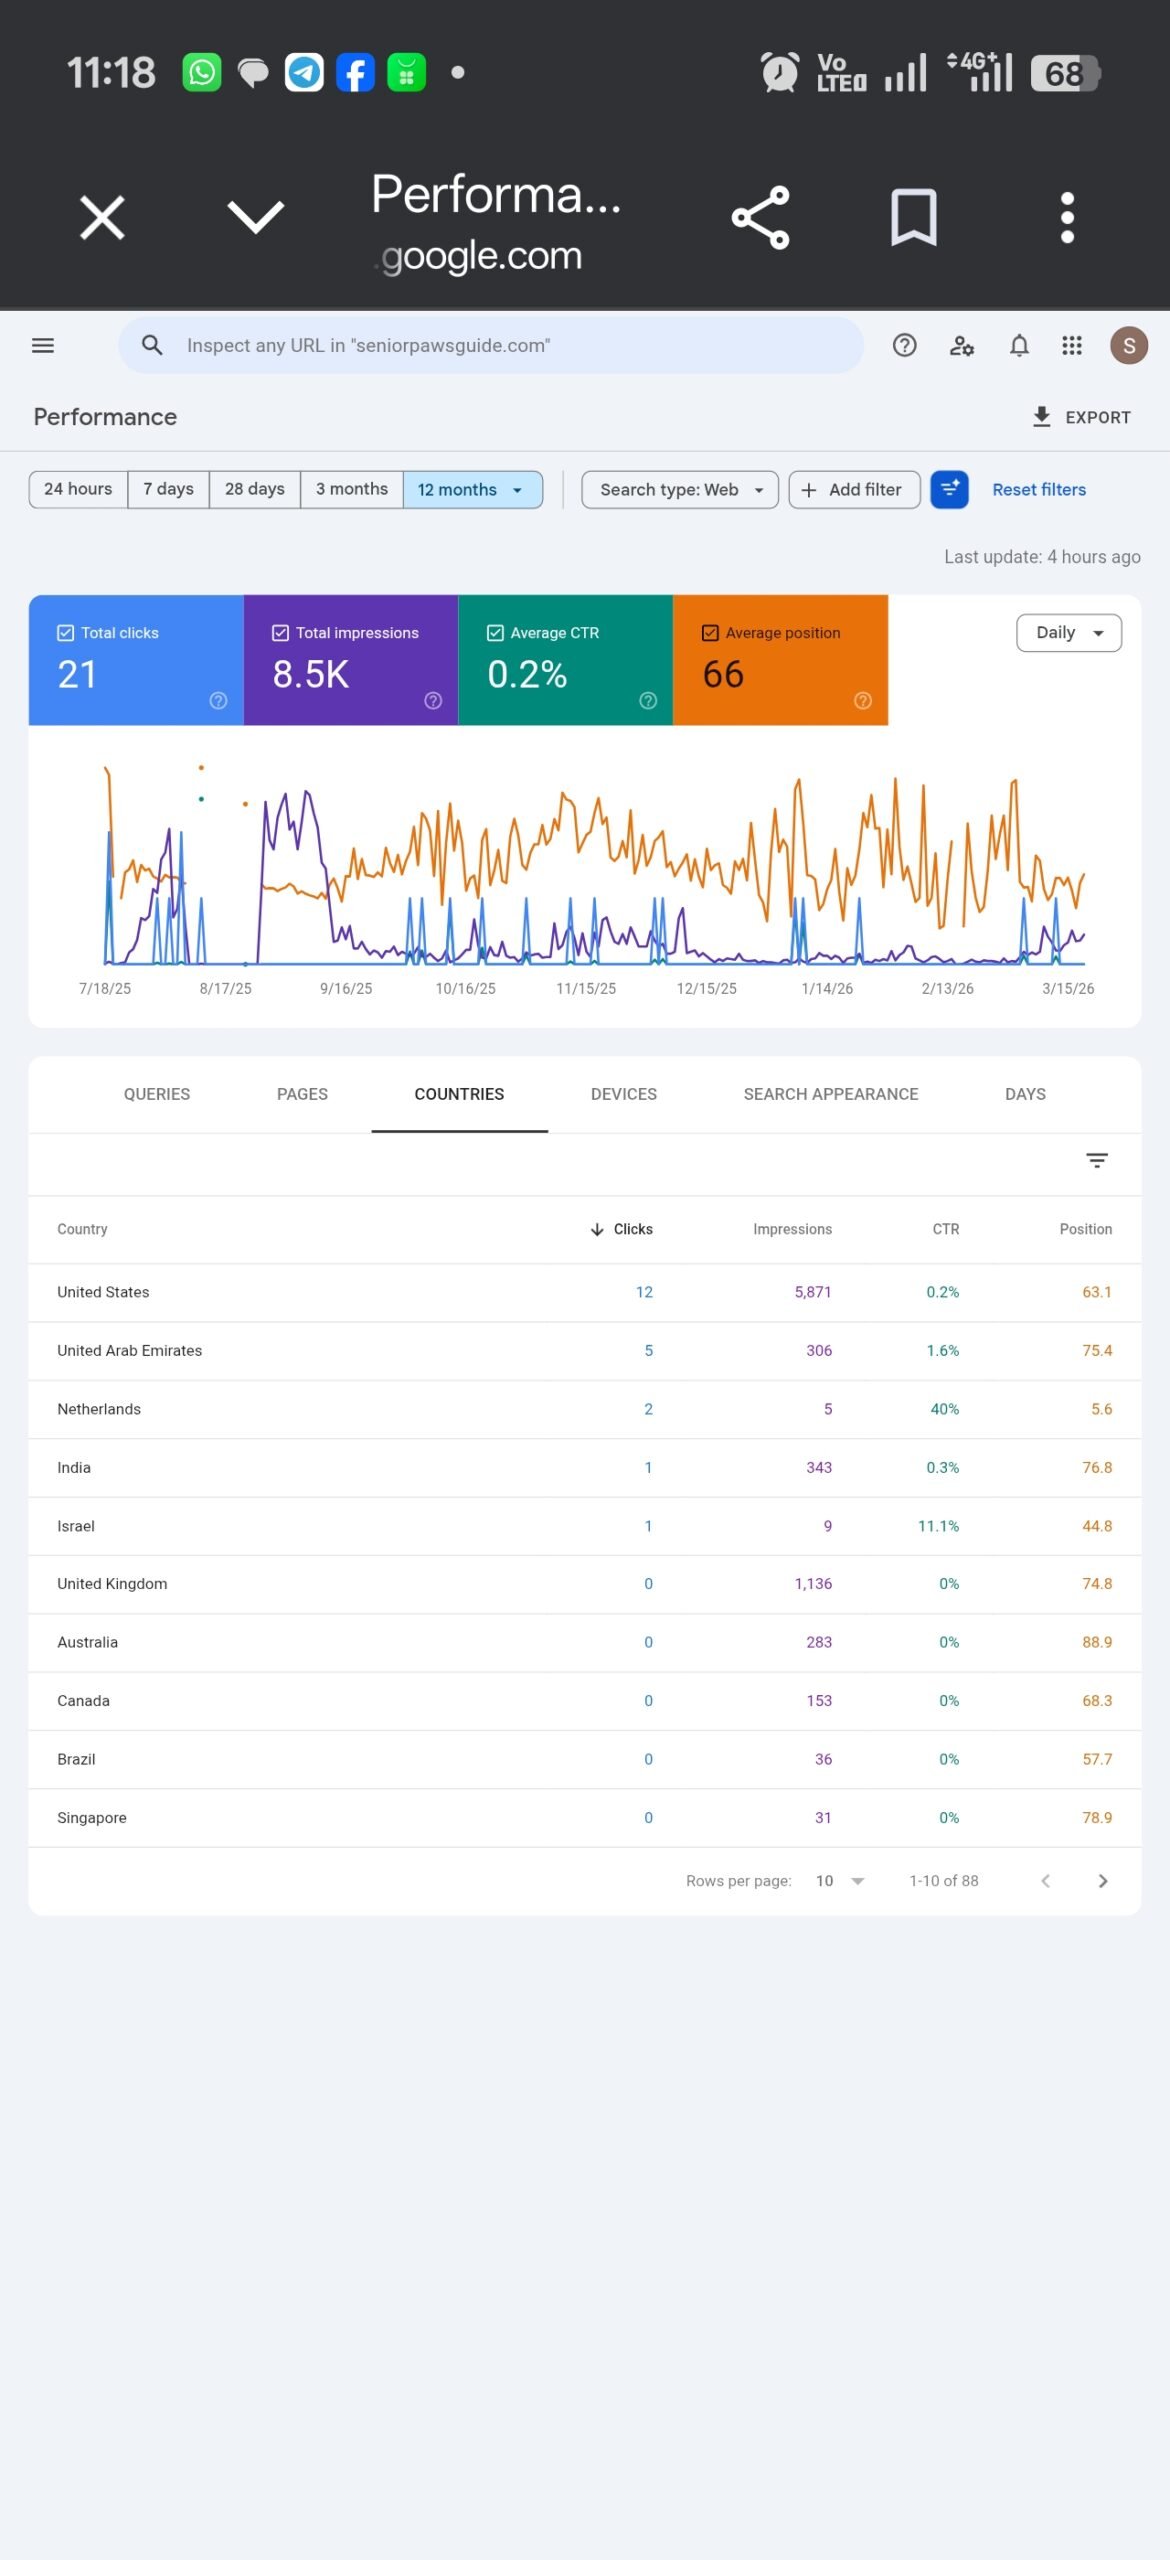Click the blue filter sparkle icon
The width and height of the screenshot is (1170, 2560).
click(x=949, y=490)
